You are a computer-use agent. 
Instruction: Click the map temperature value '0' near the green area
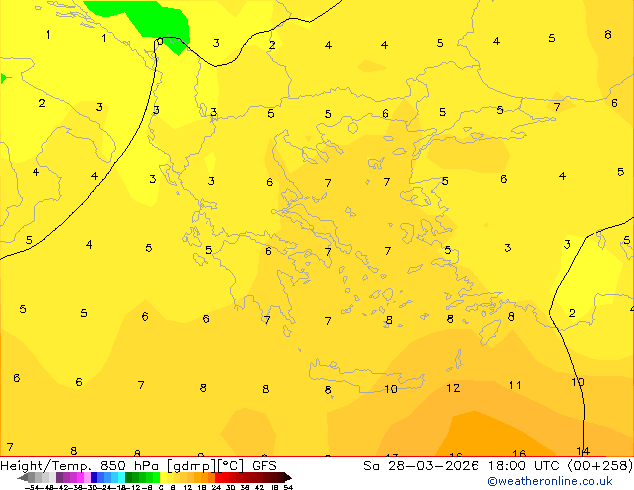(160, 41)
